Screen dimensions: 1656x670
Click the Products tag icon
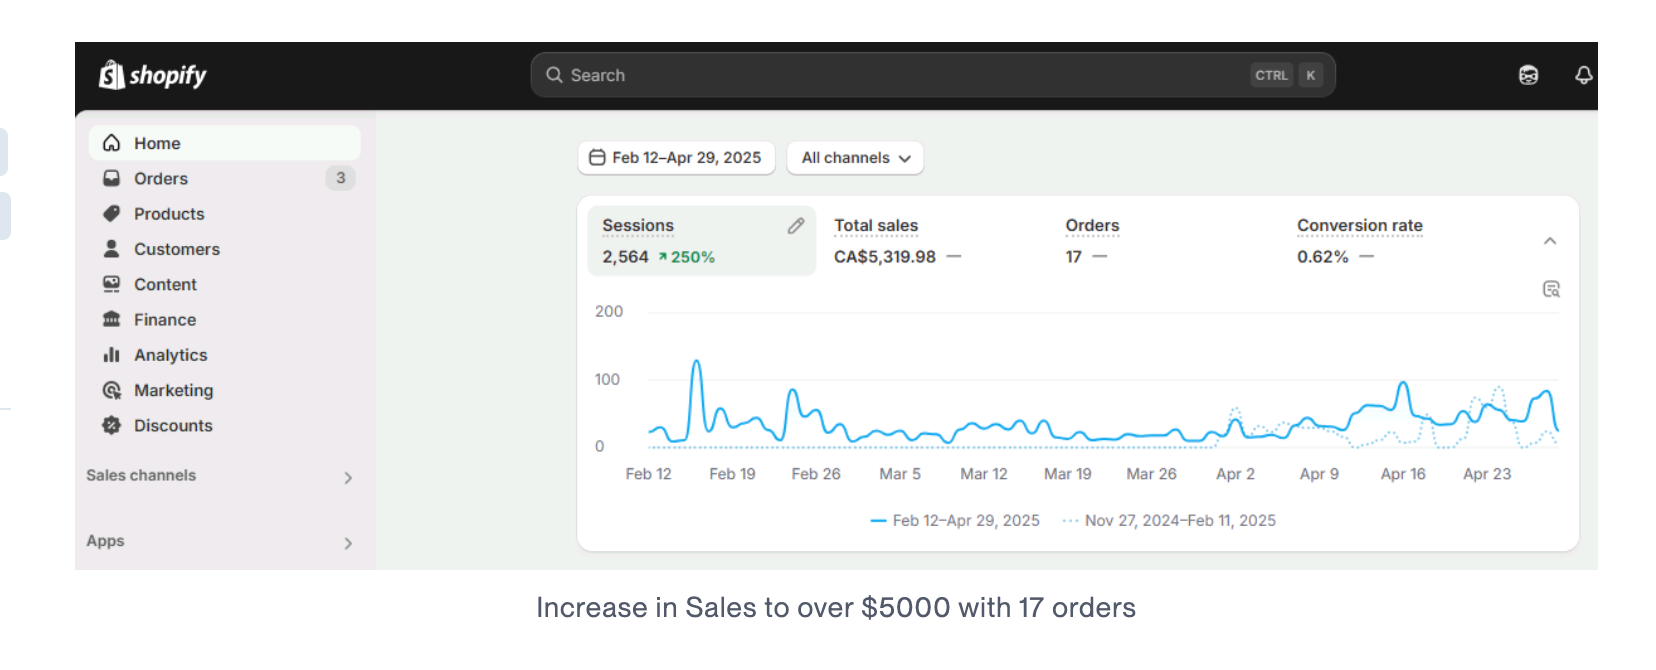pos(112,214)
